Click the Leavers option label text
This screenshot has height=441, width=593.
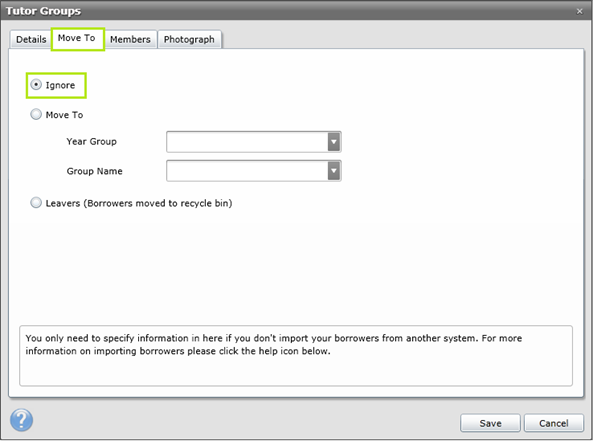point(139,203)
